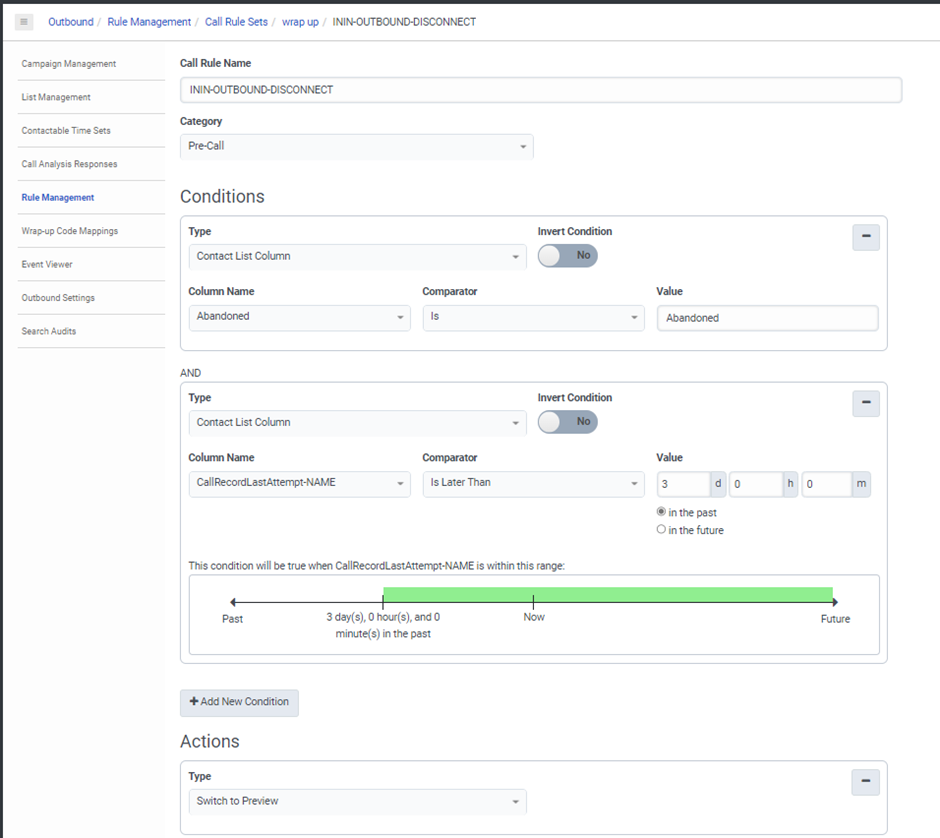The width and height of the screenshot is (940, 838).
Task: Select the 'in the future' radio option
Action: pos(661,529)
